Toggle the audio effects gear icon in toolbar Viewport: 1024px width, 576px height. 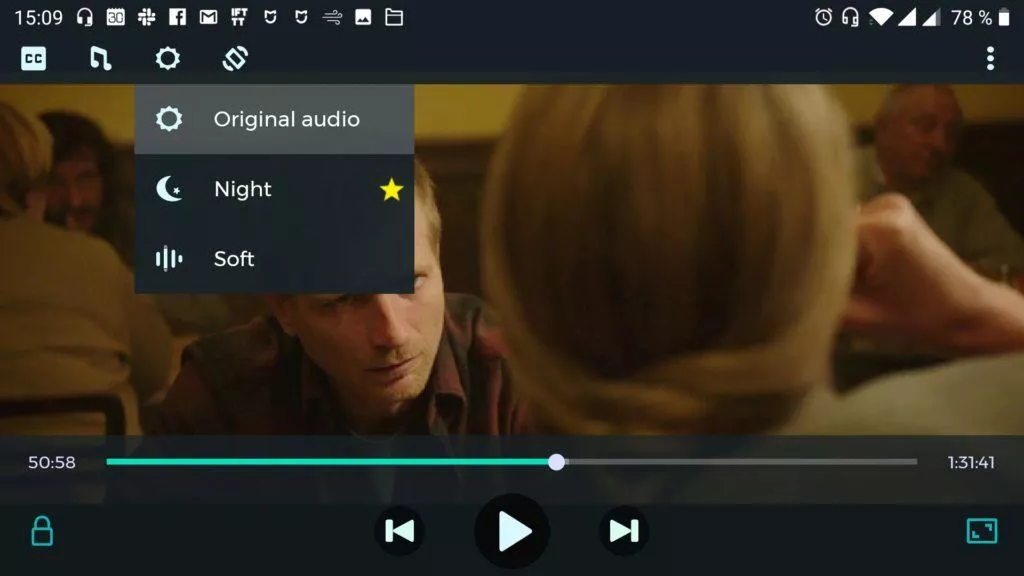tap(167, 58)
